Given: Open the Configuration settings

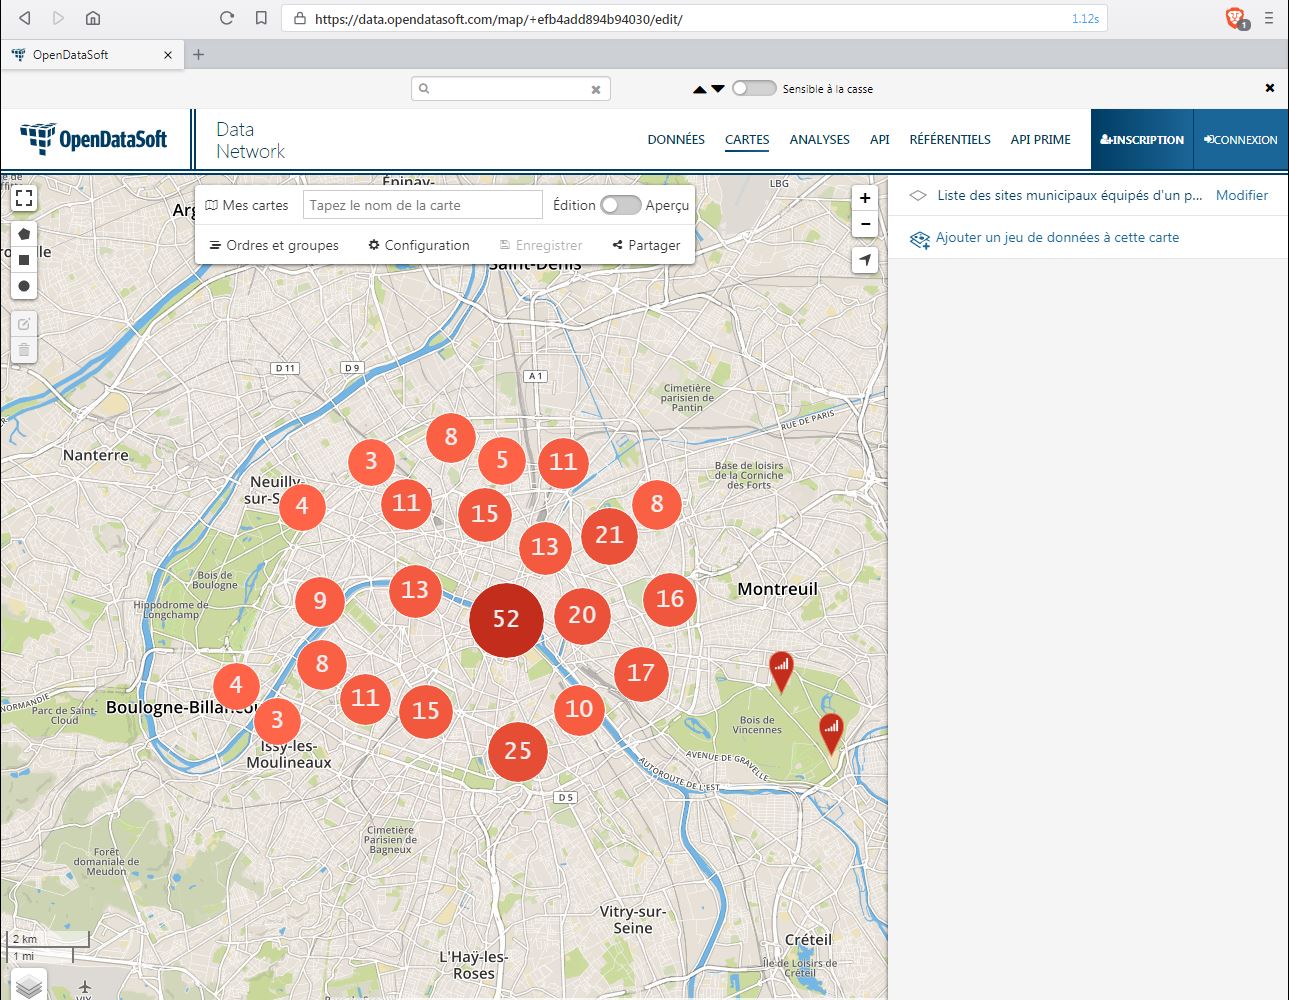Looking at the screenshot, I should click(x=418, y=245).
